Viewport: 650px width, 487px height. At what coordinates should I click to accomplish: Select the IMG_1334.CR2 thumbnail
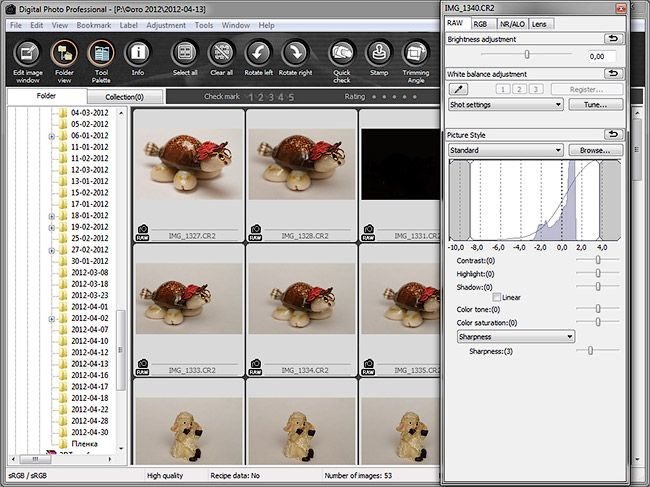point(301,298)
